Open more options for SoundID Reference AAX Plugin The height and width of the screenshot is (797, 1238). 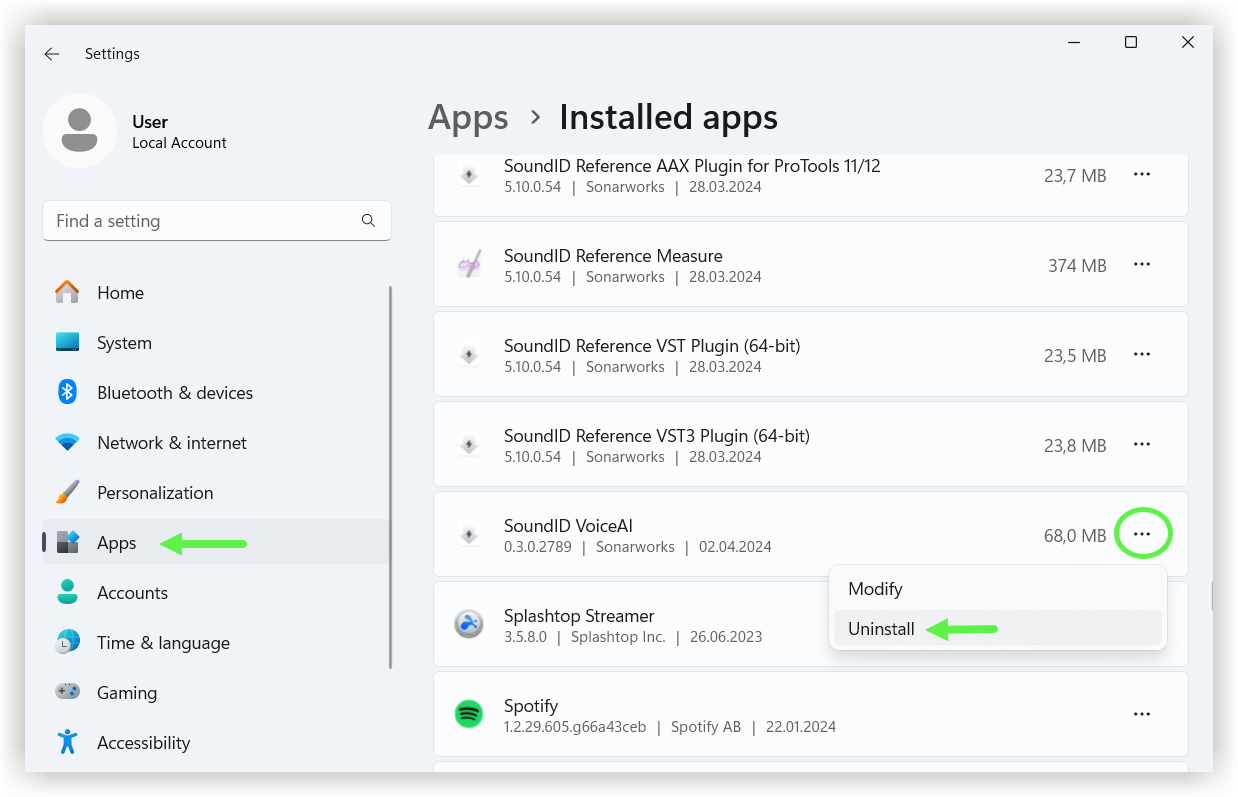[1142, 175]
